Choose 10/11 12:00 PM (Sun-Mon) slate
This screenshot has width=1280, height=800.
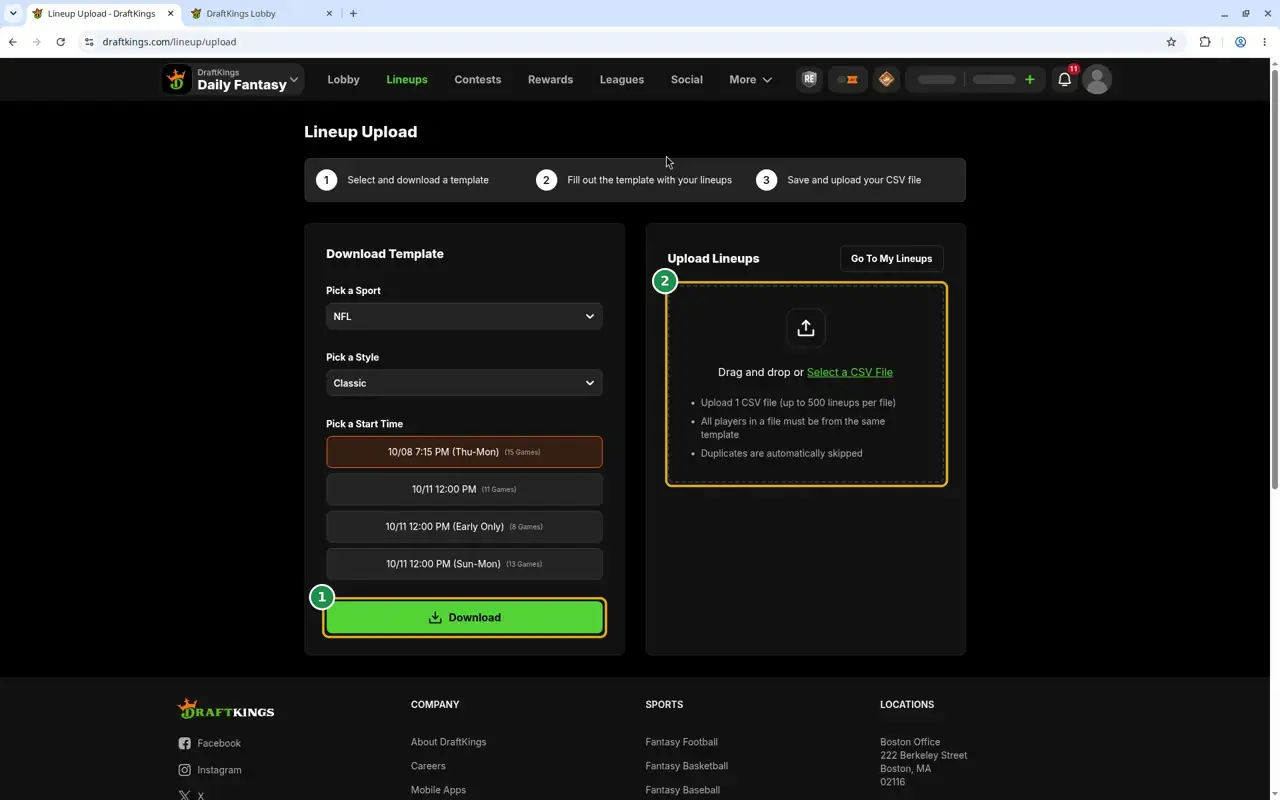464,564
